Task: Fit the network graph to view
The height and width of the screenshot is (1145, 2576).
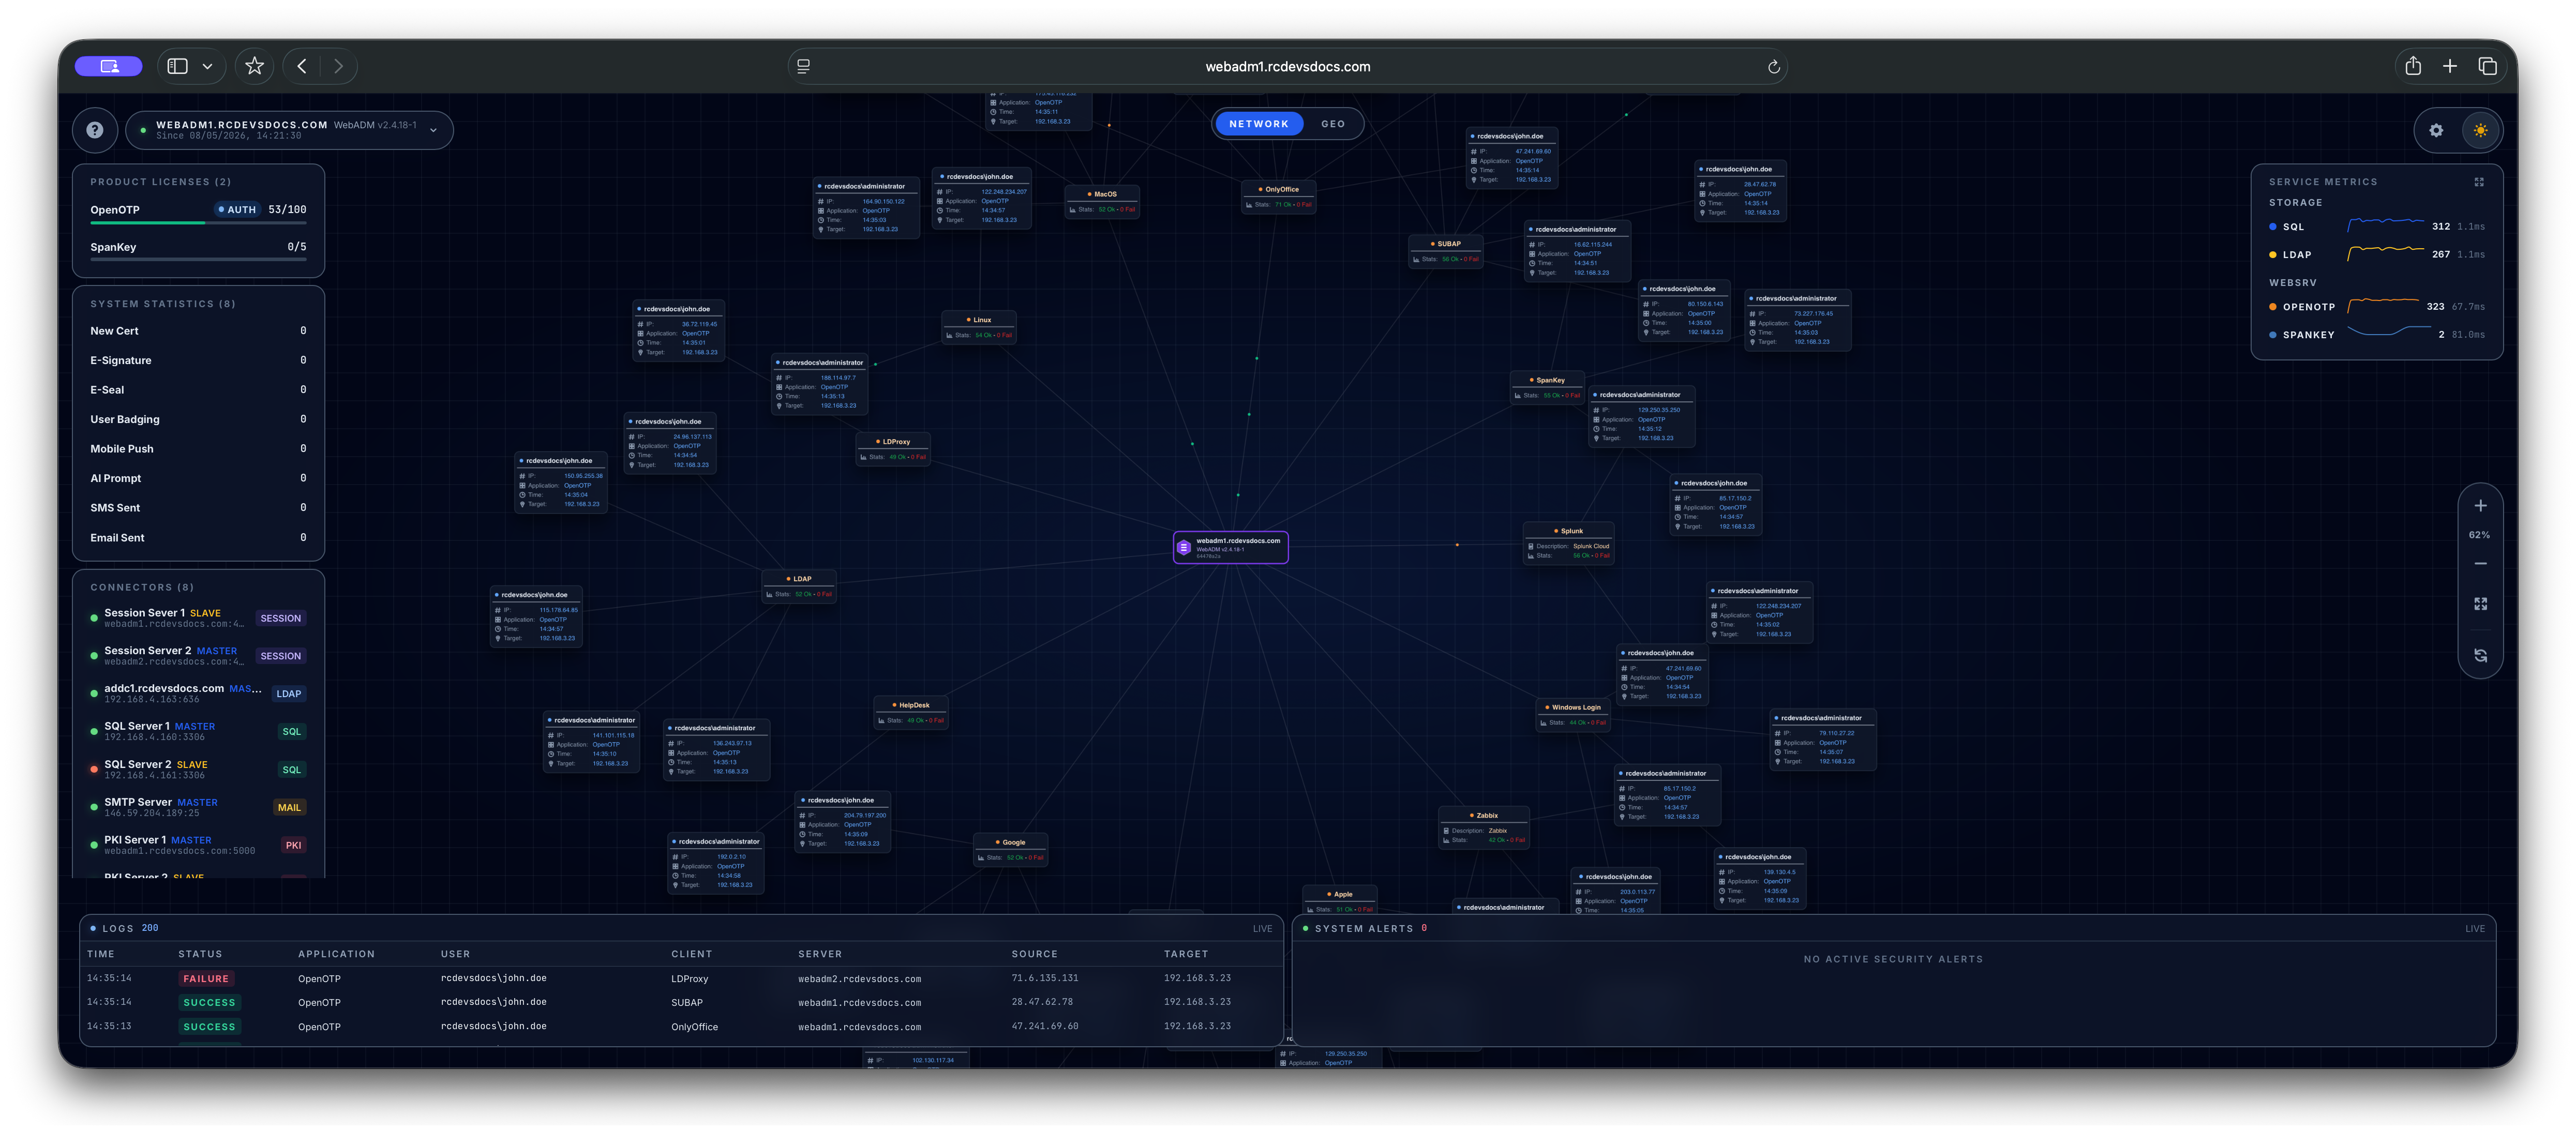Action: tap(2480, 604)
